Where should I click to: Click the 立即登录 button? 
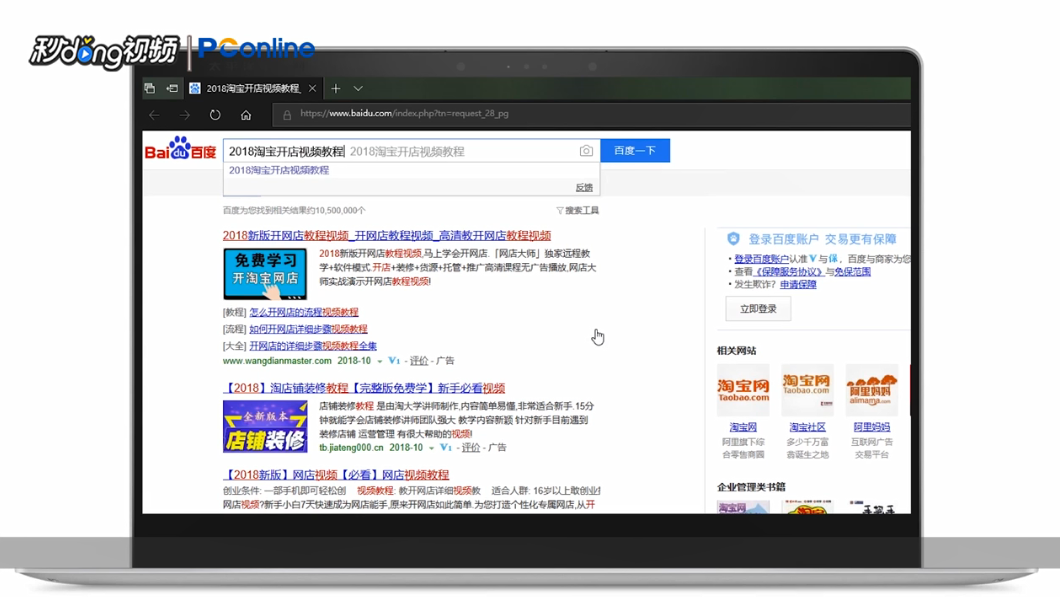point(758,309)
